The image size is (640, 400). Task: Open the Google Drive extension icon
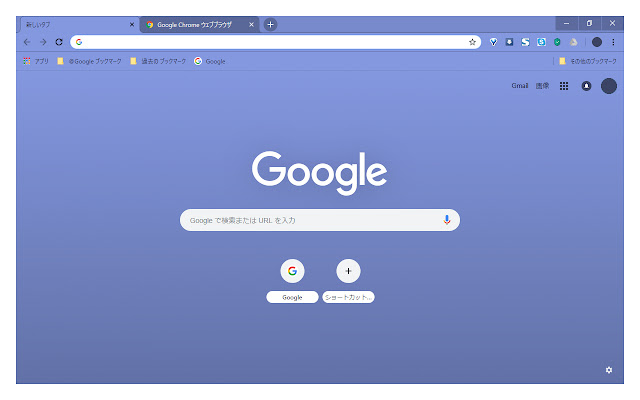pos(573,42)
